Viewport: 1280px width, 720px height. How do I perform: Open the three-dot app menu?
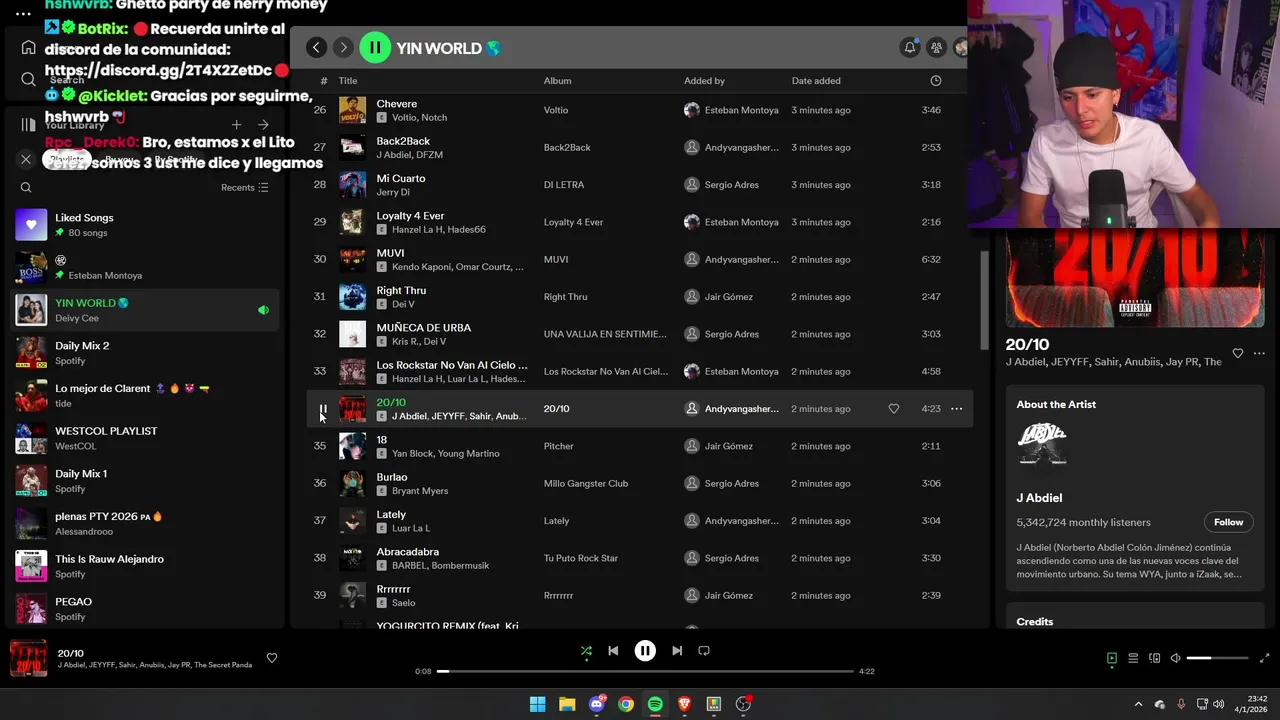coord(23,14)
